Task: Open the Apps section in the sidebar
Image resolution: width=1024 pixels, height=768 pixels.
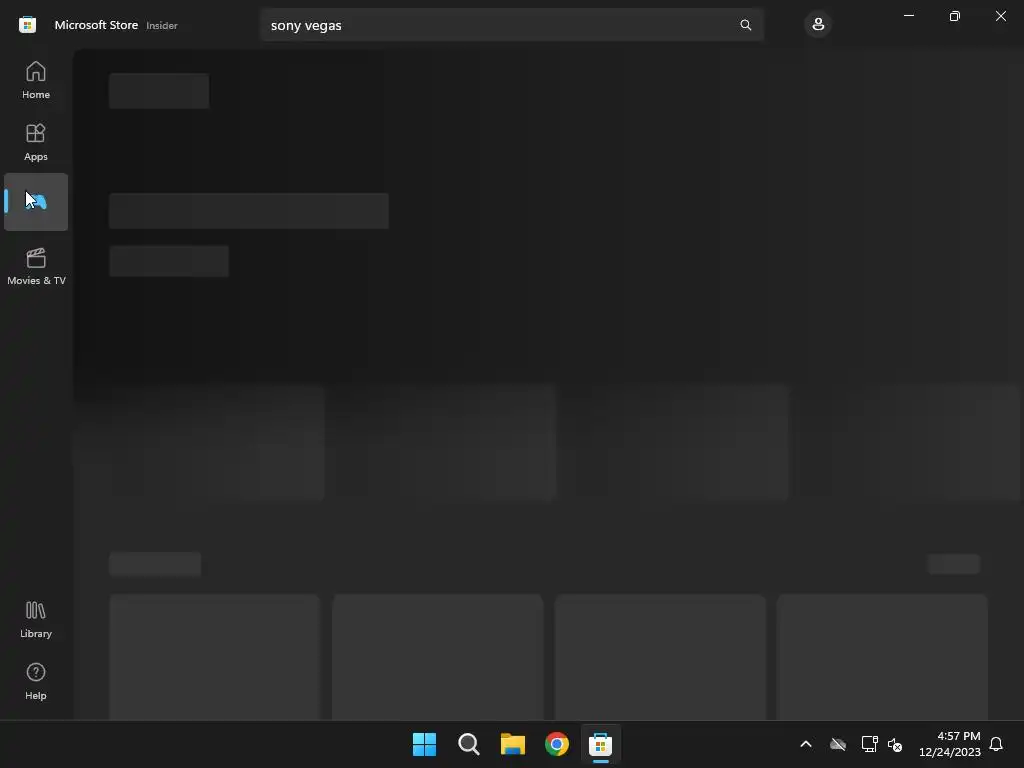Action: (x=36, y=142)
